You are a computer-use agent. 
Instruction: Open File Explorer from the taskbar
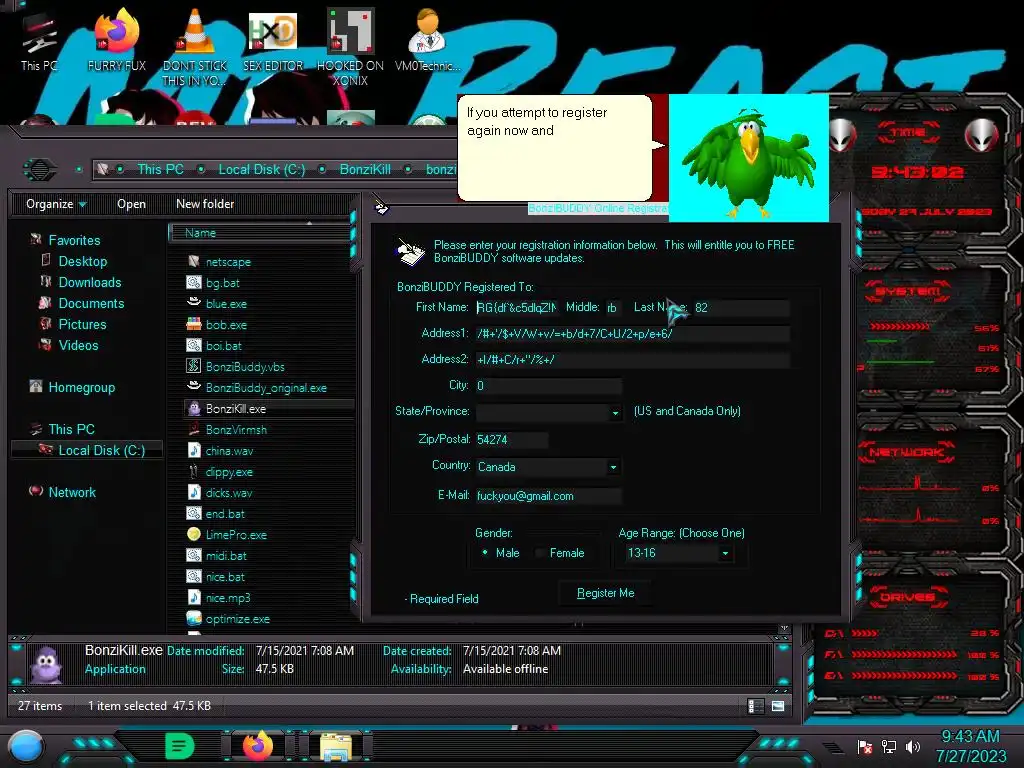336,747
